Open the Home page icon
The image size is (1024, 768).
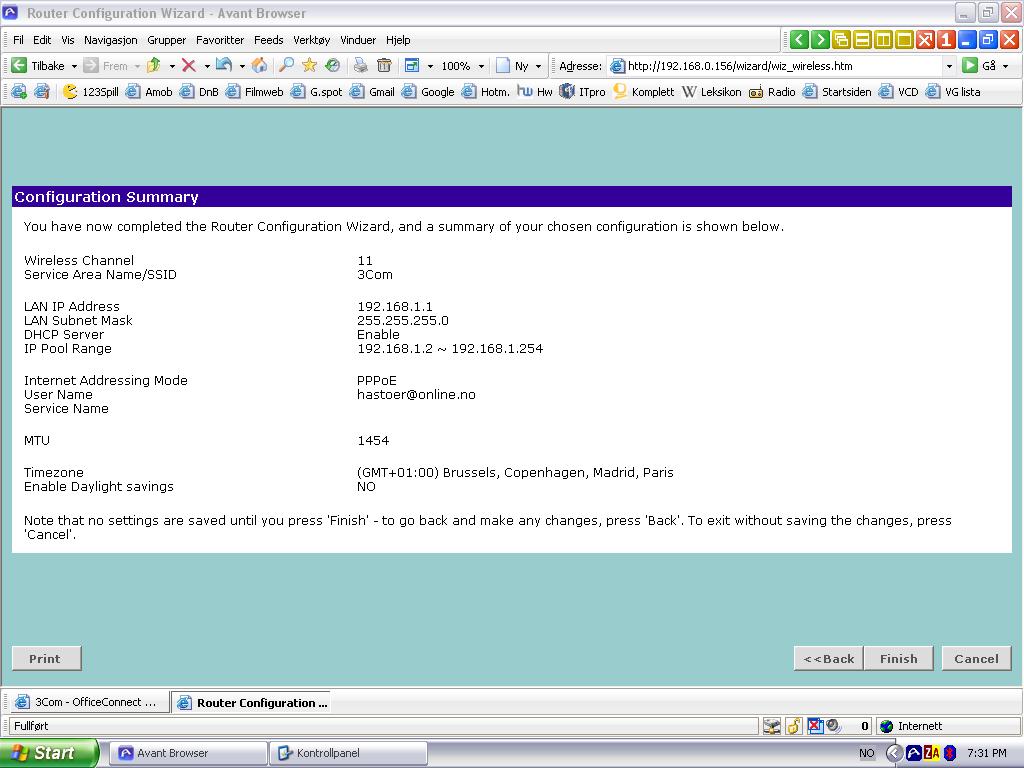pyautogui.click(x=259, y=65)
